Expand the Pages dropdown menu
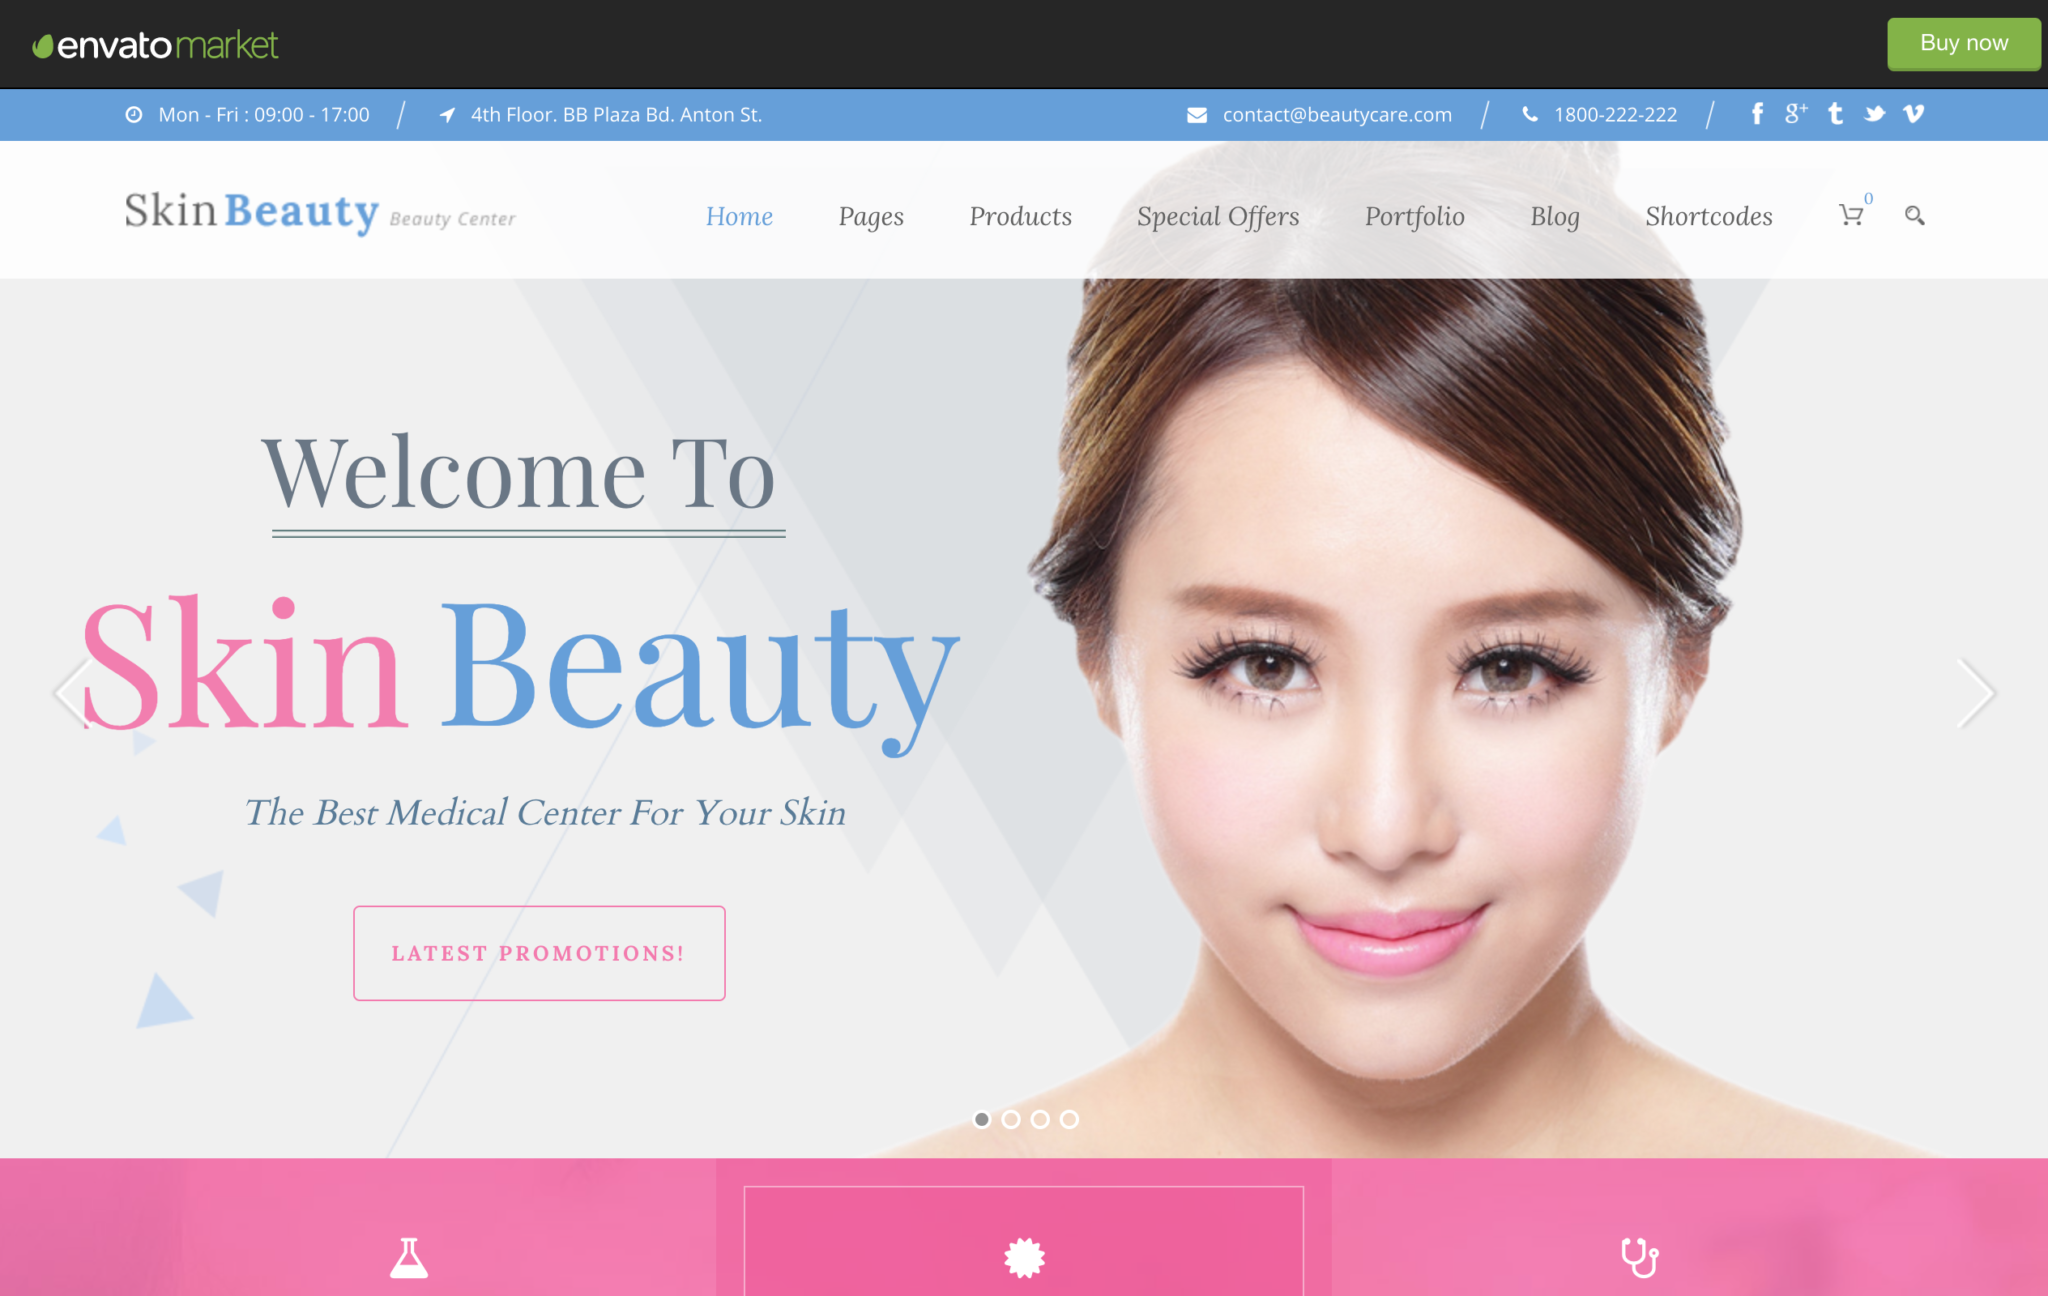 (x=871, y=216)
